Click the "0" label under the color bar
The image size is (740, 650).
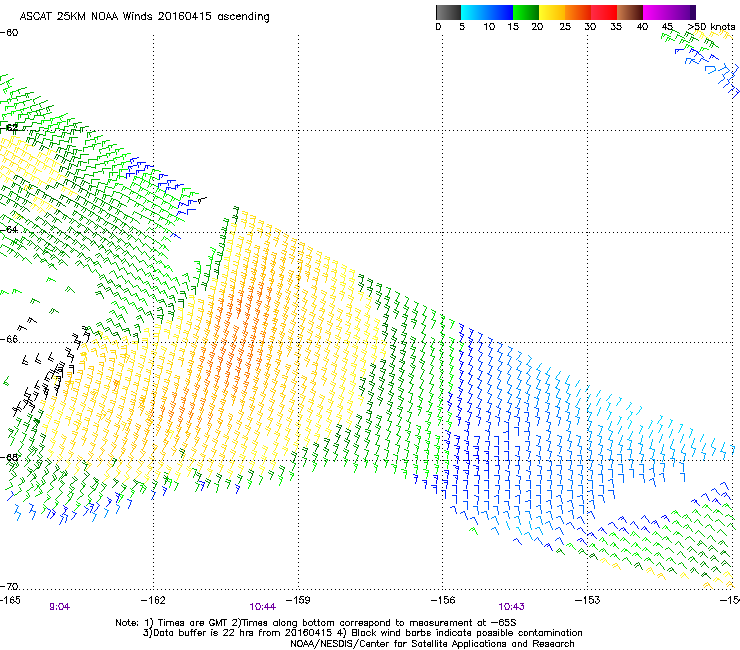[438, 27]
